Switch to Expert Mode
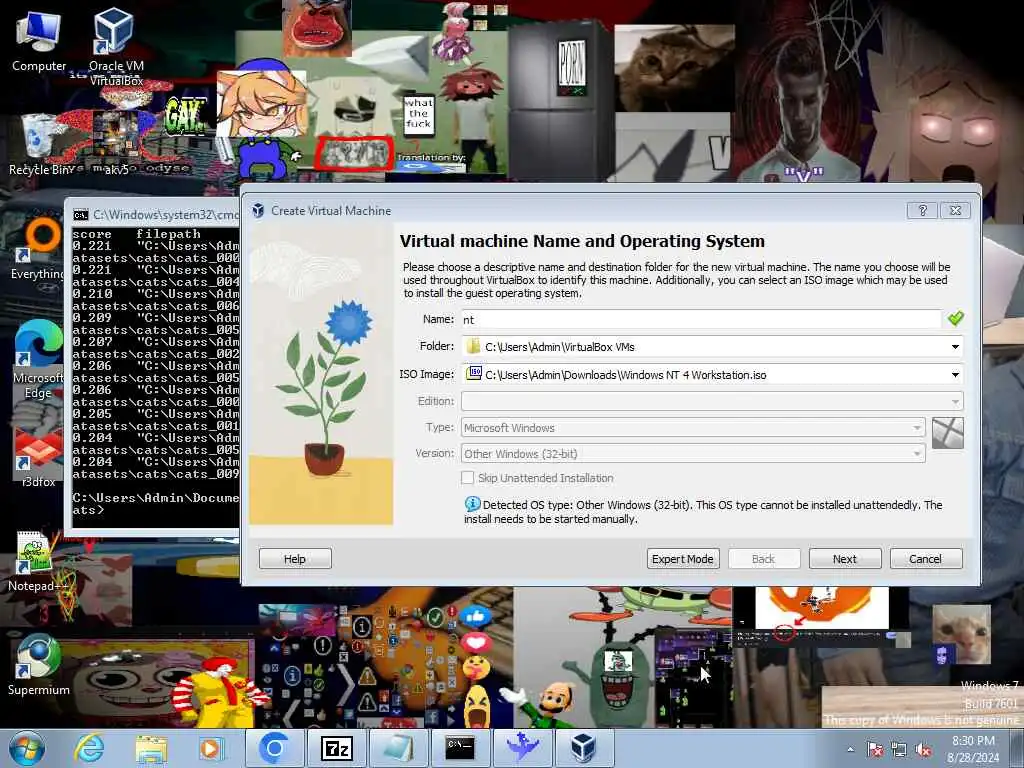The width and height of the screenshot is (1024, 768). pos(682,559)
